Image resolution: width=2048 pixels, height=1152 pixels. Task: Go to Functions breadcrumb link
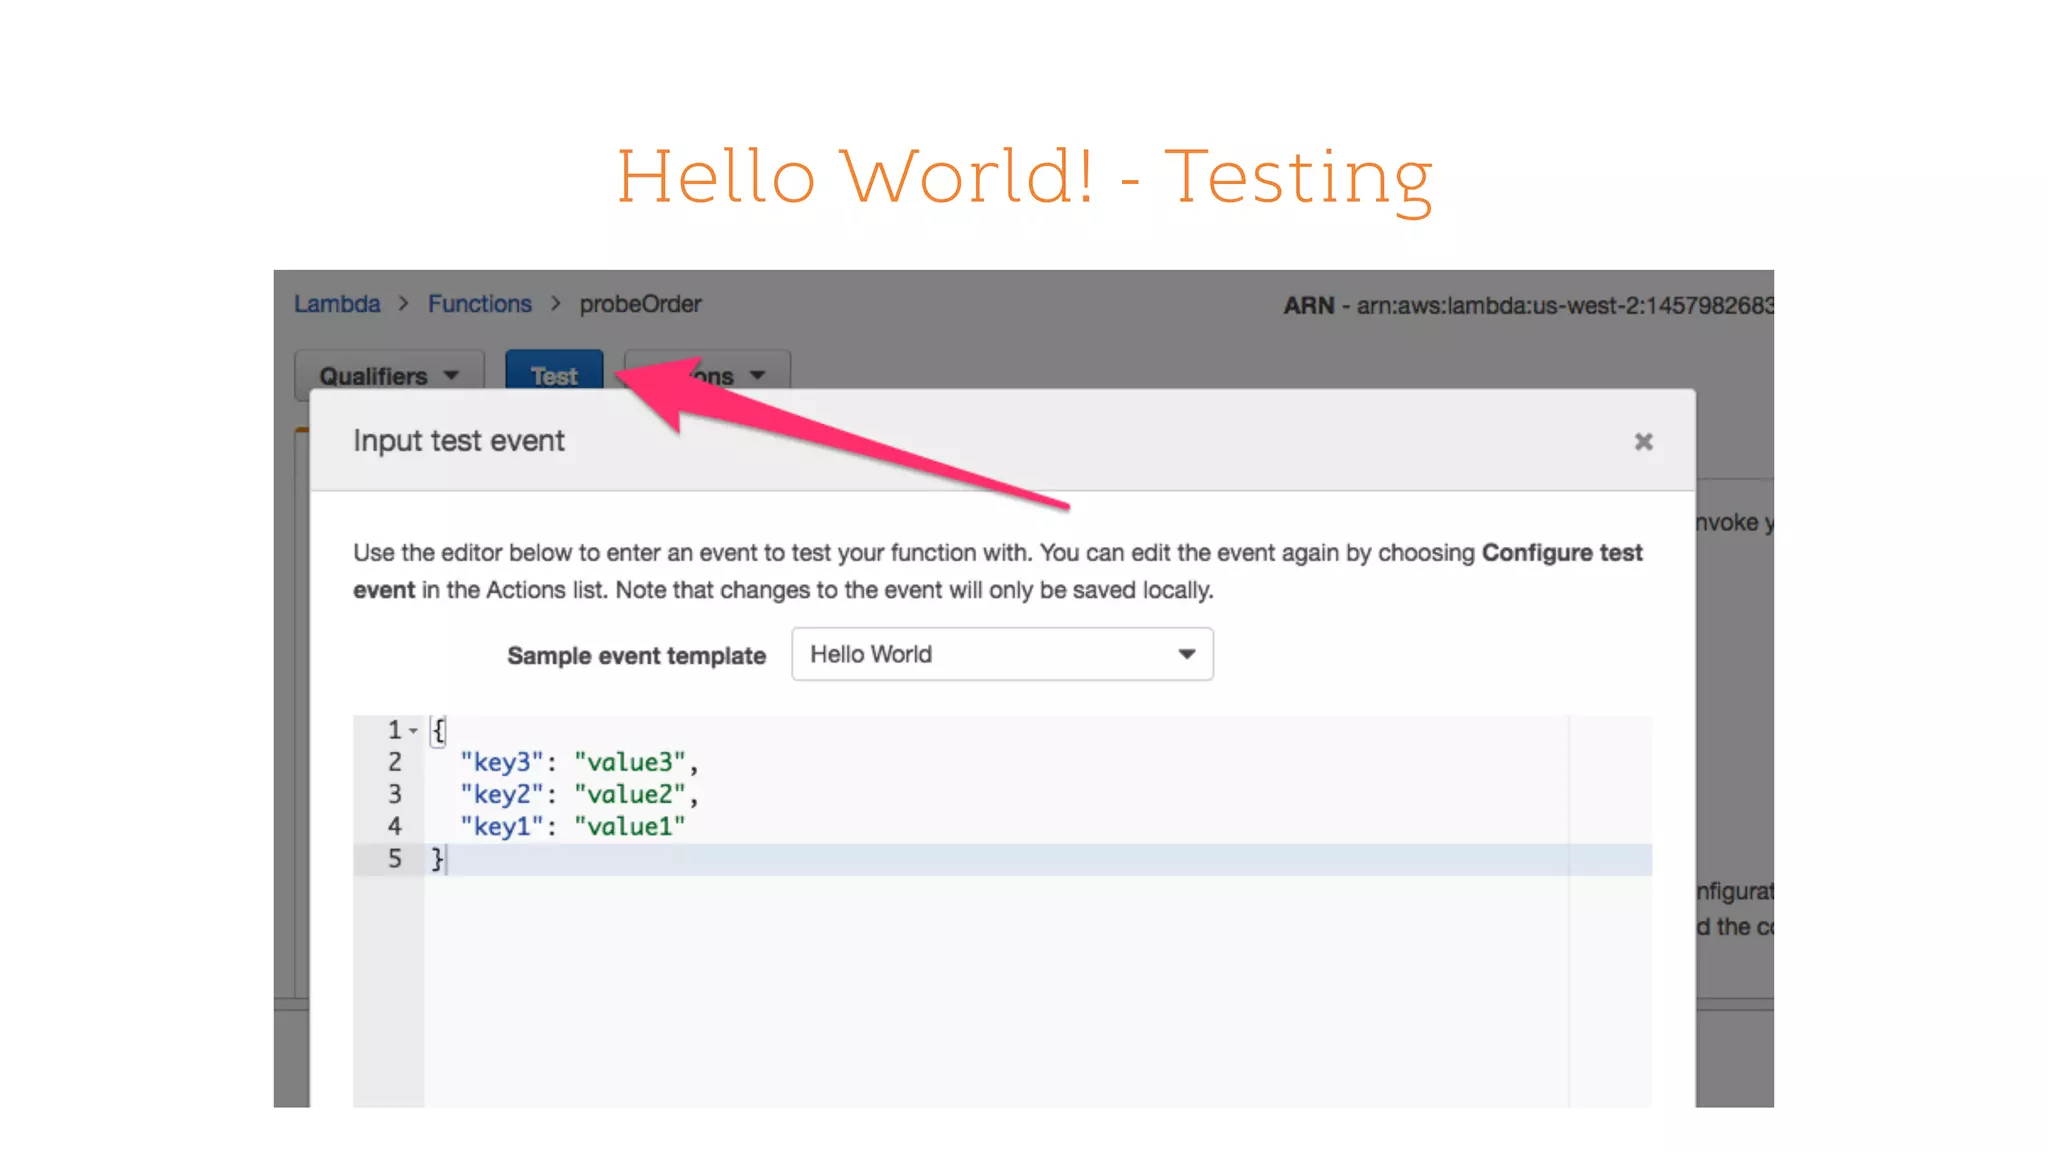pos(480,304)
